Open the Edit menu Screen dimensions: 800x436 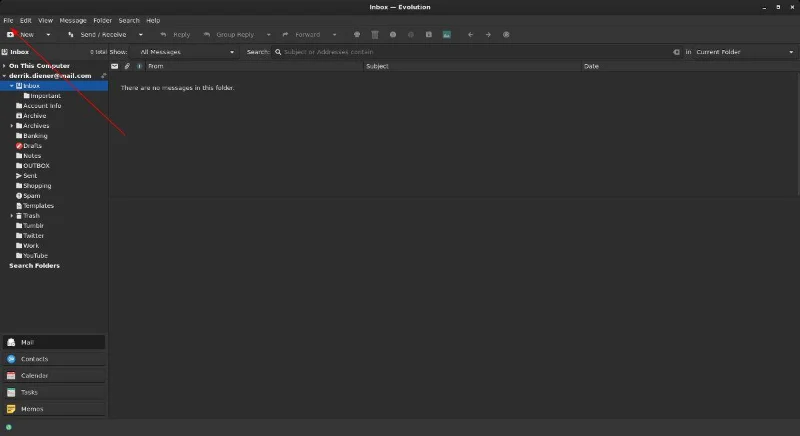(26, 20)
